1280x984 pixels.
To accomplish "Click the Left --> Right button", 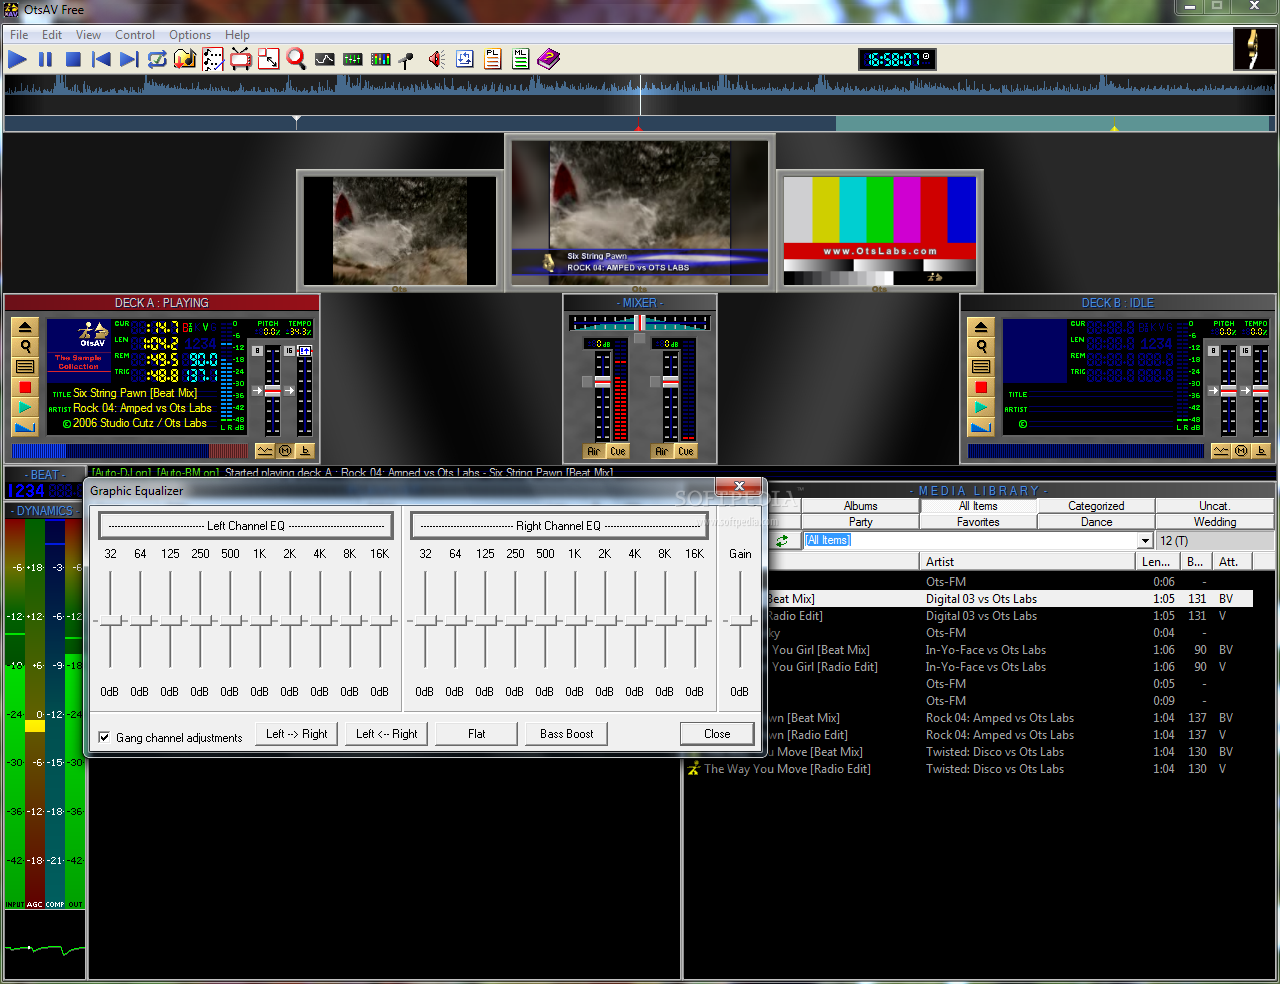I will click(x=297, y=734).
